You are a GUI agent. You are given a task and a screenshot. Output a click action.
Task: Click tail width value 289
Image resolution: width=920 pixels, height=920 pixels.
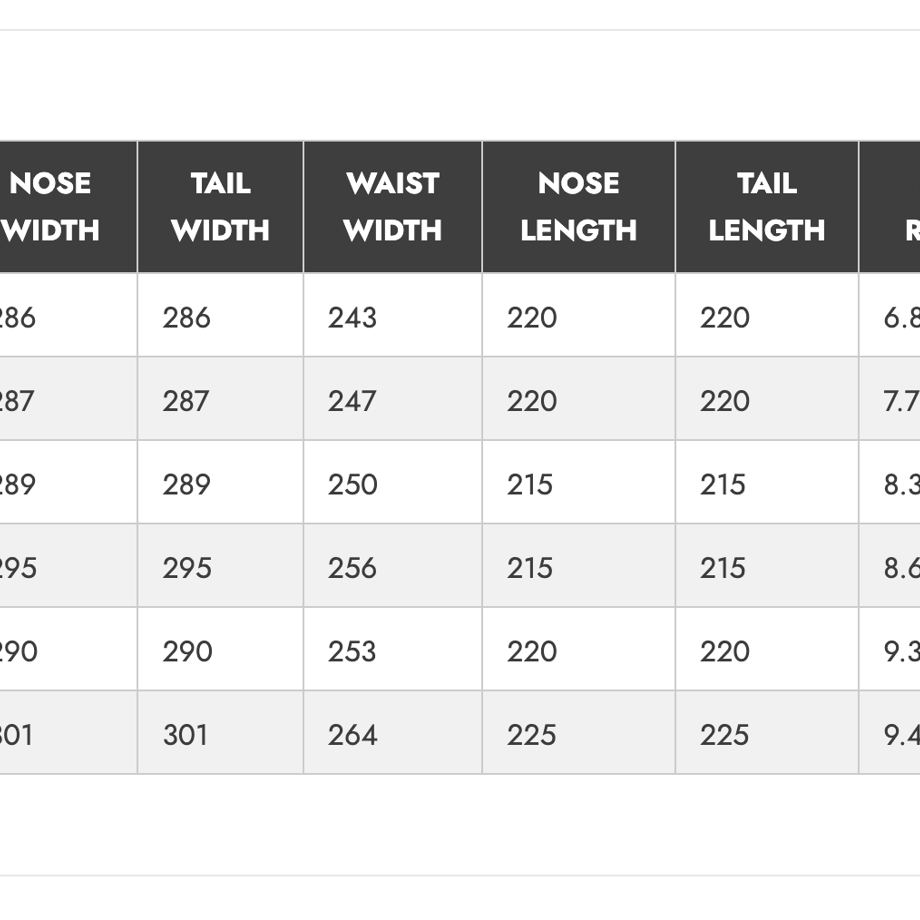pyautogui.click(x=187, y=485)
